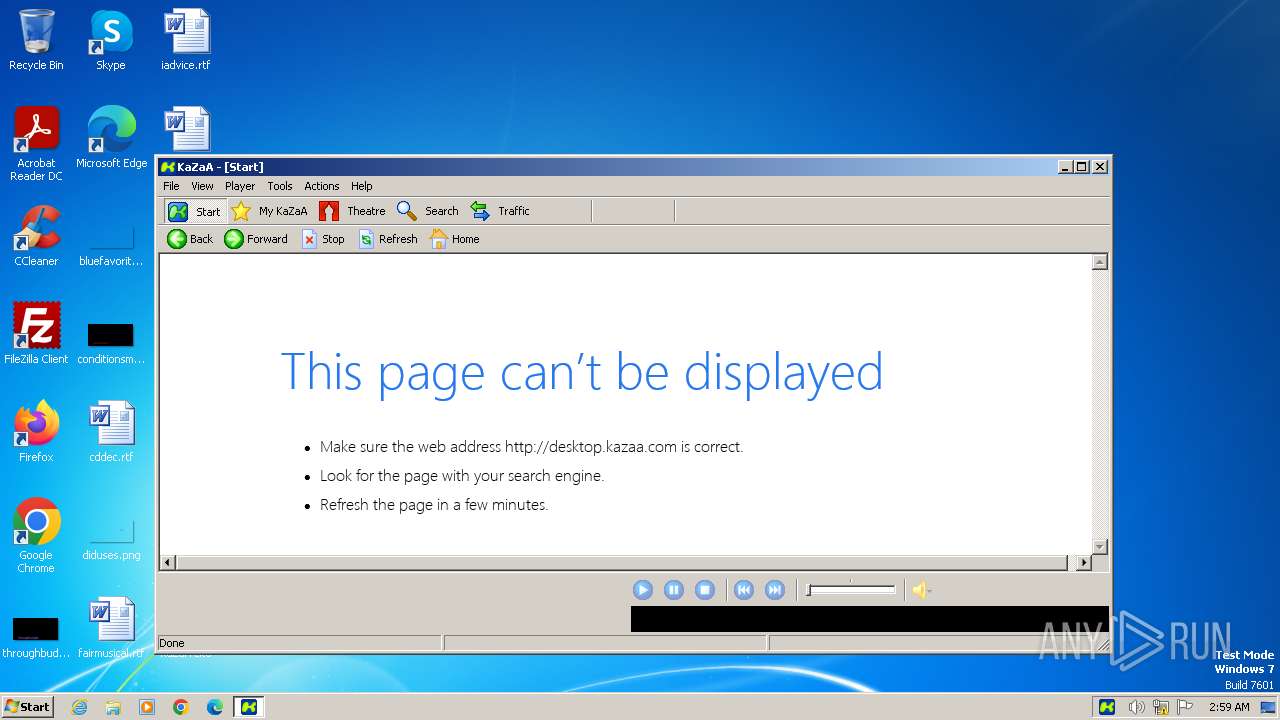1280x720 pixels.
Task: Select Skype desktop shortcut
Action: pyautogui.click(x=110, y=40)
